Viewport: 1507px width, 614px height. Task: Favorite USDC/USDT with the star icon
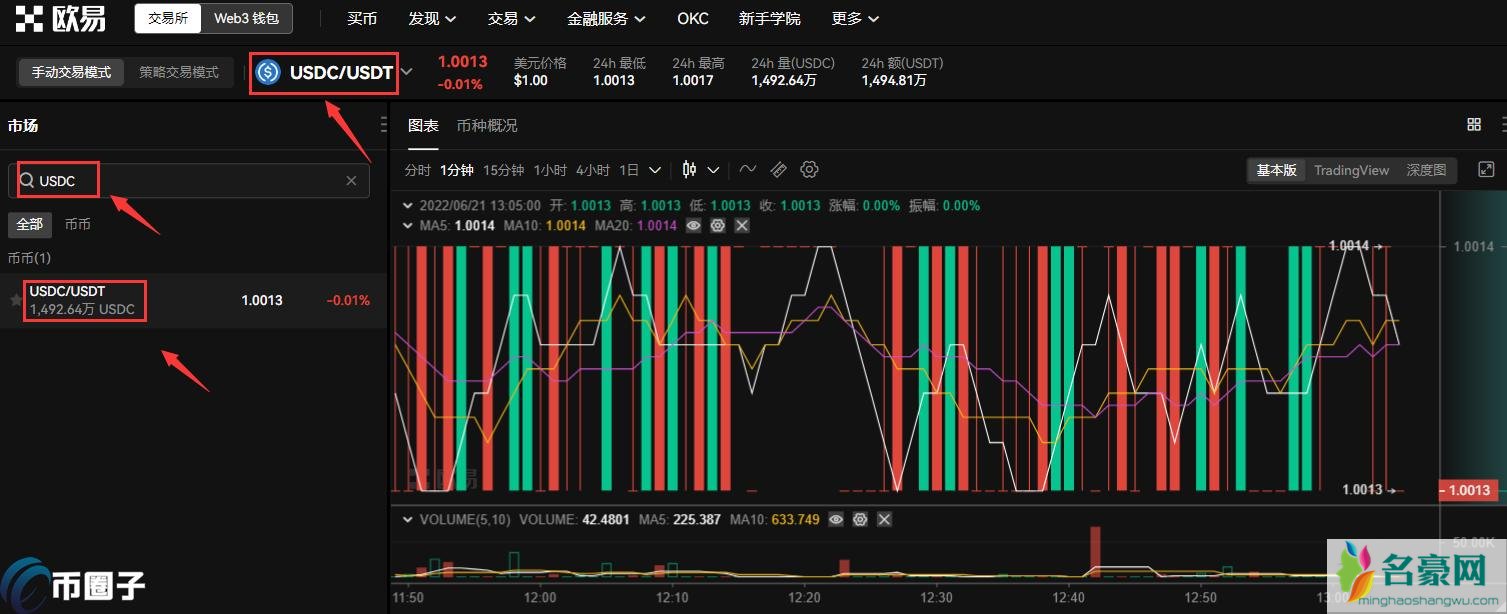point(16,300)
